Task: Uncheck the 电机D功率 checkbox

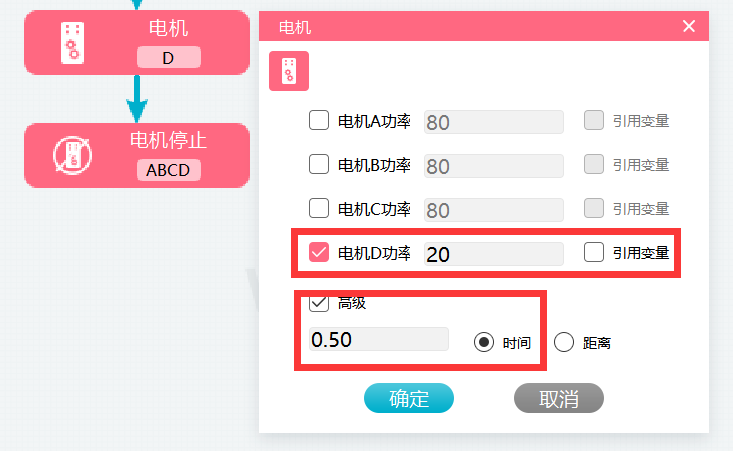Action: pos(319,252)
